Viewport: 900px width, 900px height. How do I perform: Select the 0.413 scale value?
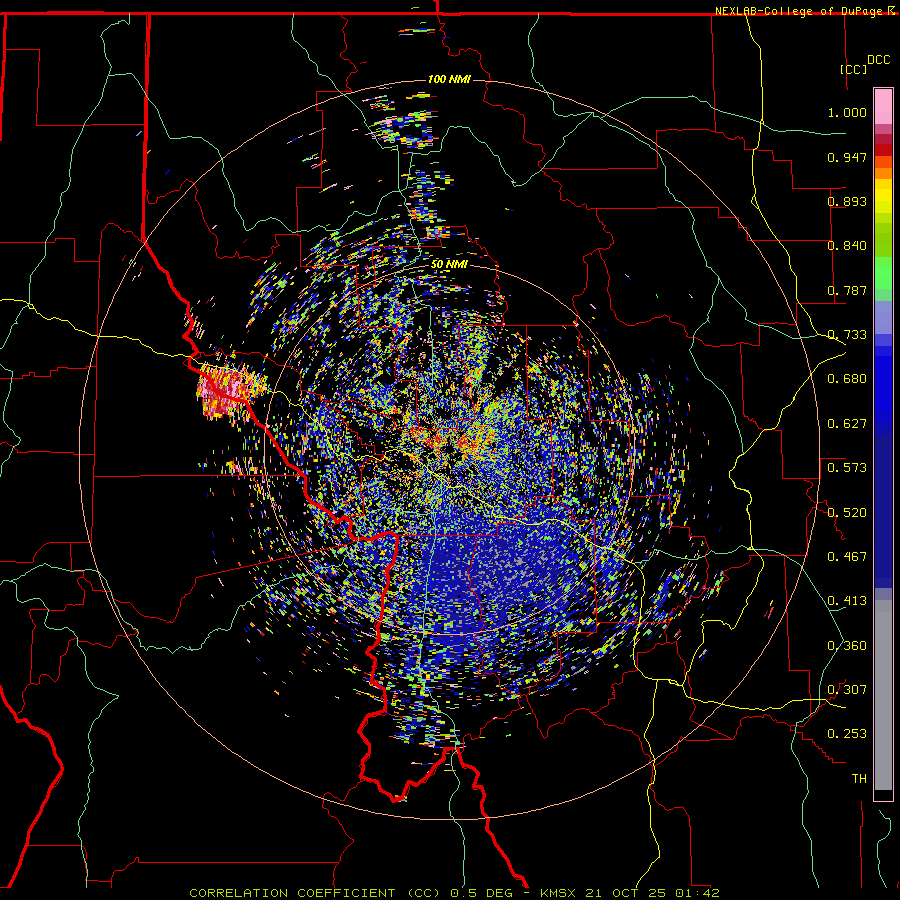coord(847,601)
